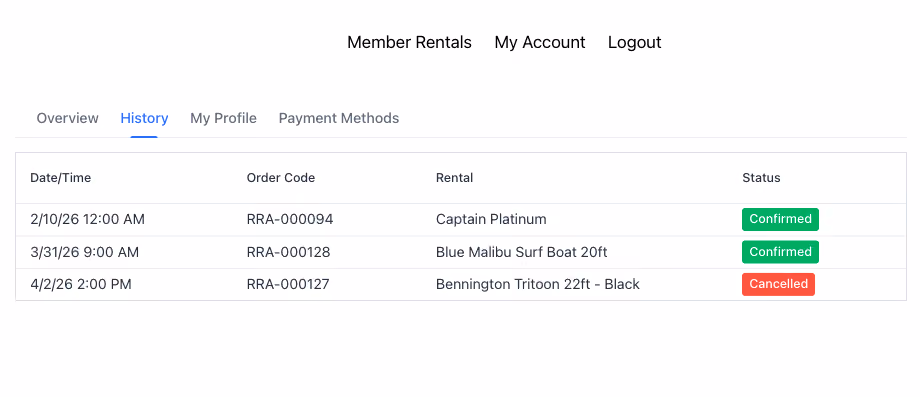Open the Member Rentals link
Screen dimensions: 920x397
(x=409, y=42)
